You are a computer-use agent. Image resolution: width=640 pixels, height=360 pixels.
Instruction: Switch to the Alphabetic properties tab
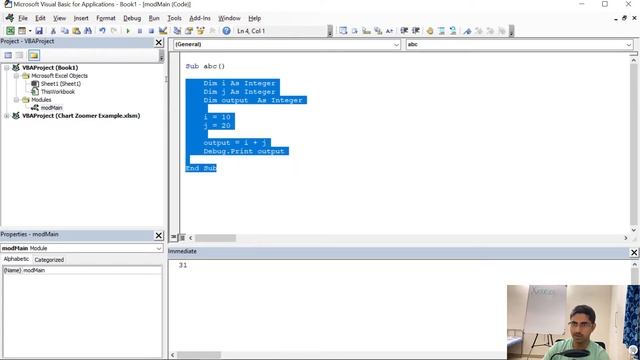pos(16,259)
